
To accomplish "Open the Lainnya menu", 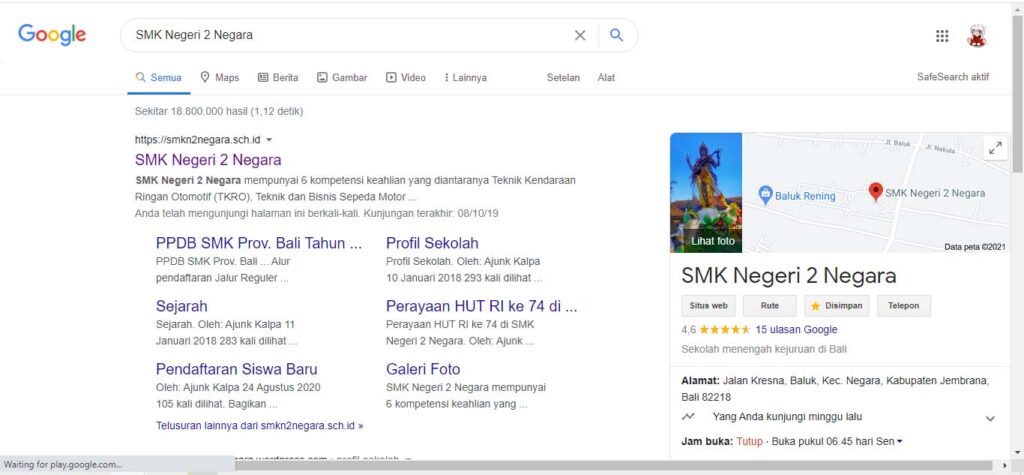I will pyautogui.click(x=465, y=77).
